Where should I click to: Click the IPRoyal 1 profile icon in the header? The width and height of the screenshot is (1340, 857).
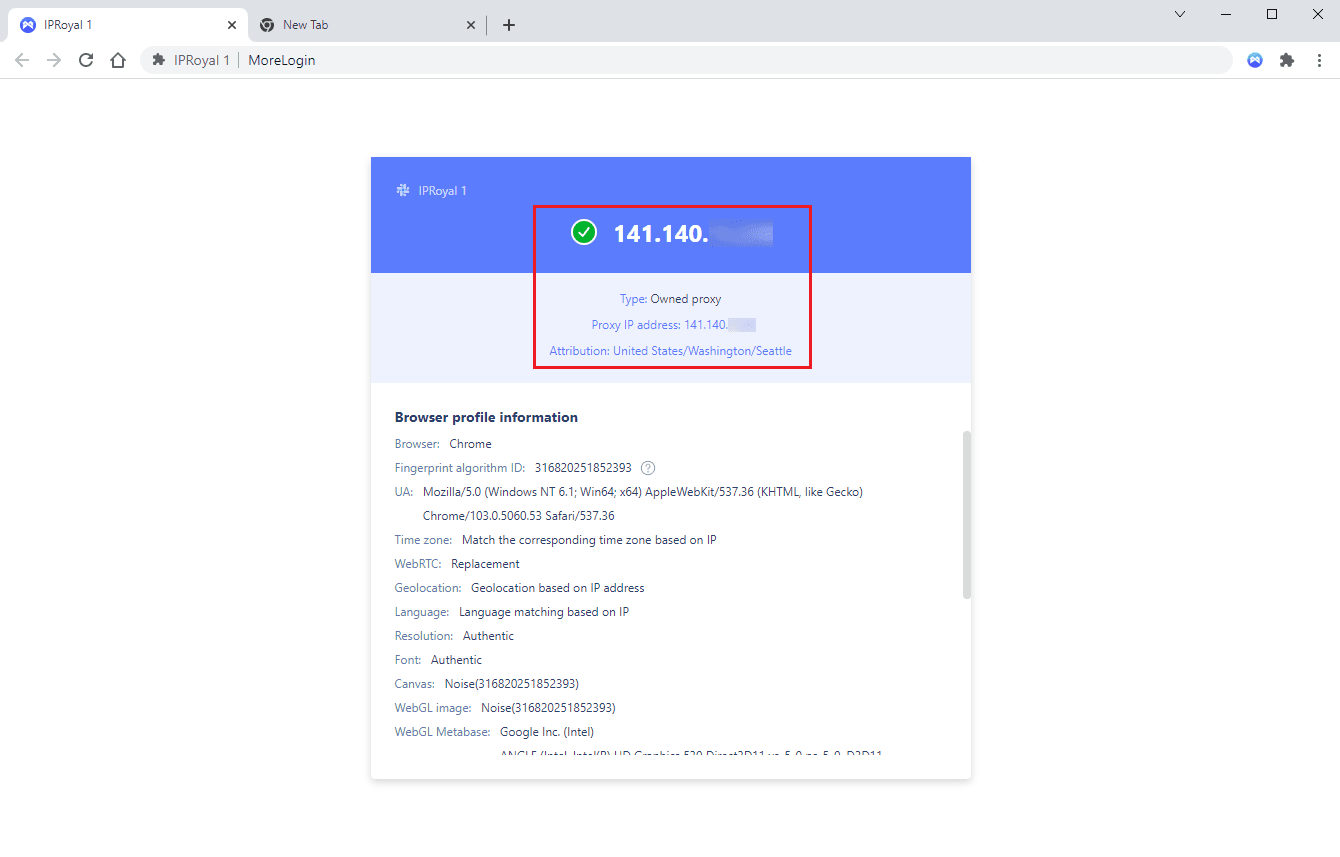tap(403, 190)
